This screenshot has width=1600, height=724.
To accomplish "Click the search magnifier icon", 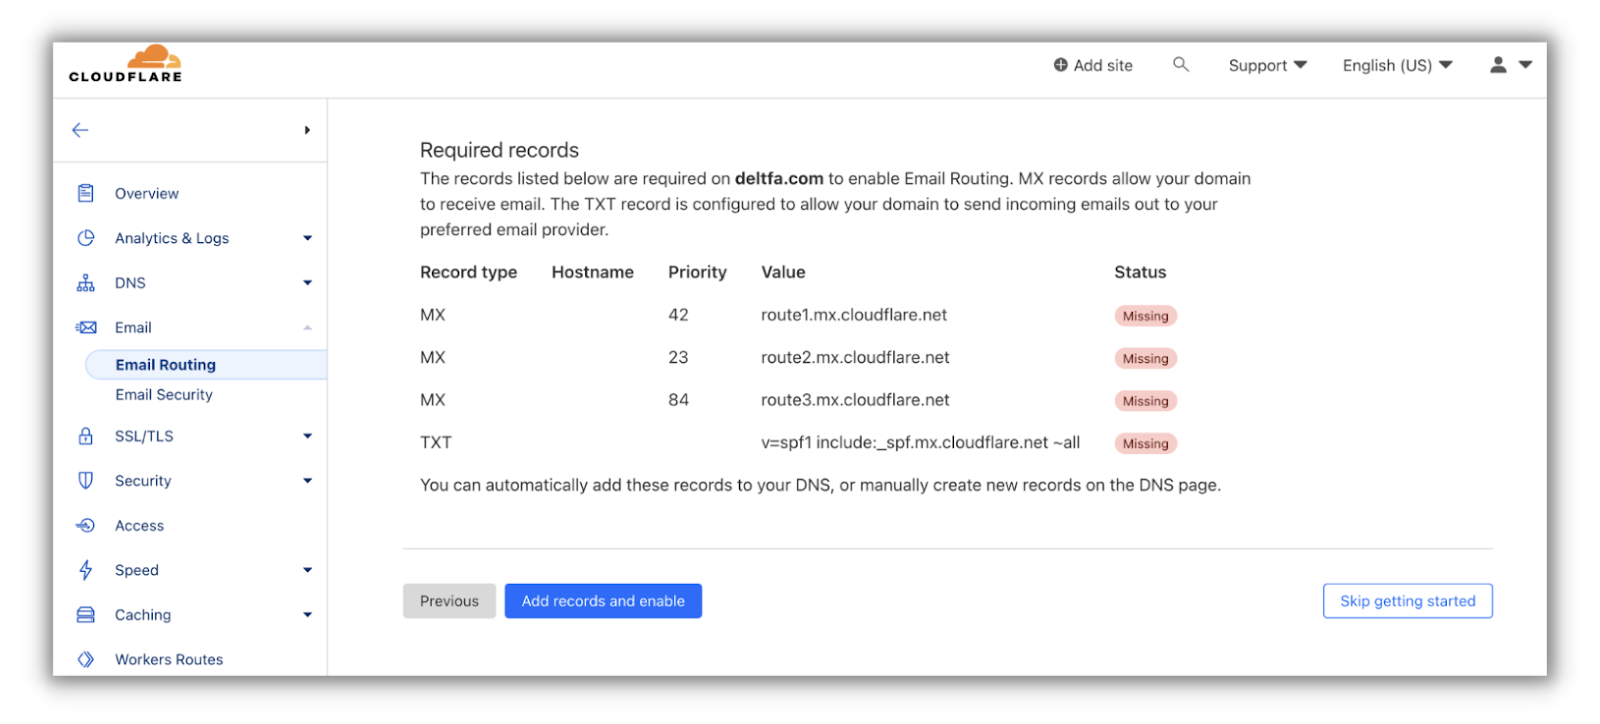I will point(1181,65).
